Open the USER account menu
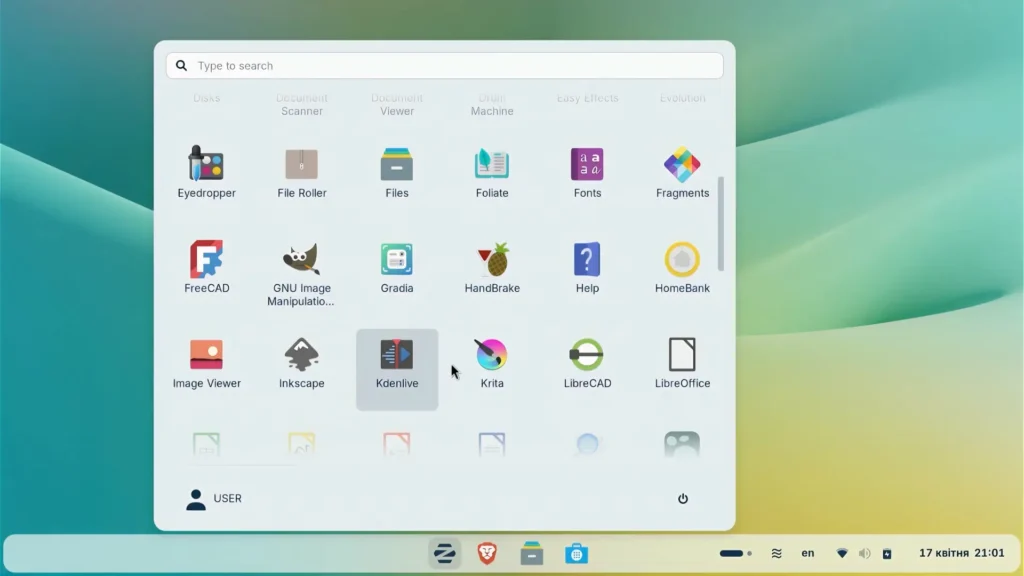This screenshot has height=576, width=1024. coord(214,499)
